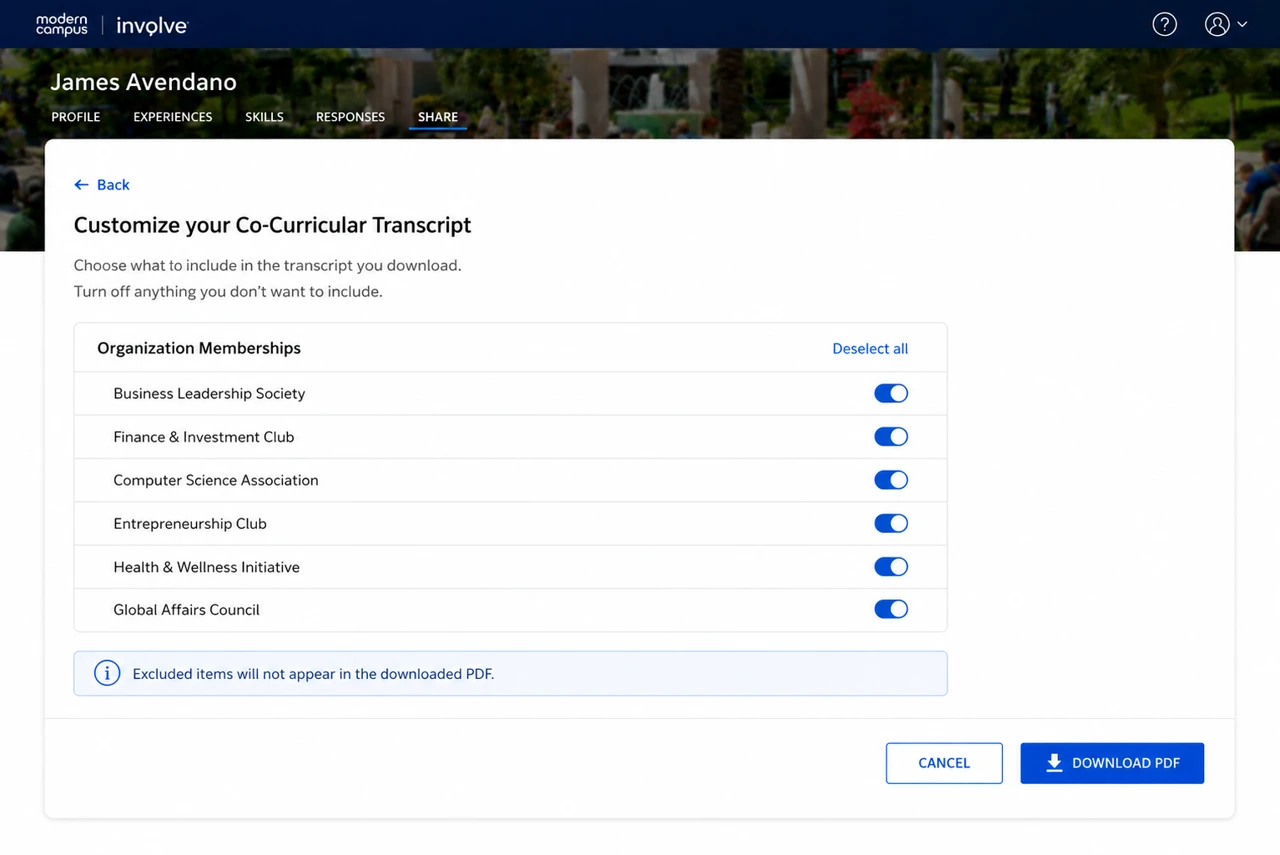Go back using the Back link
1280x855 pixels.
102,185
